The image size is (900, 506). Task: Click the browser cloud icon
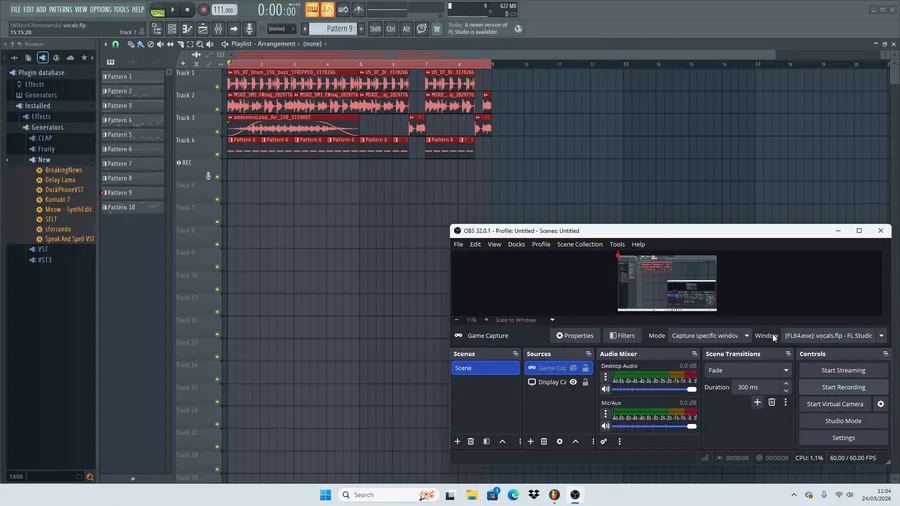pos(70,57)
